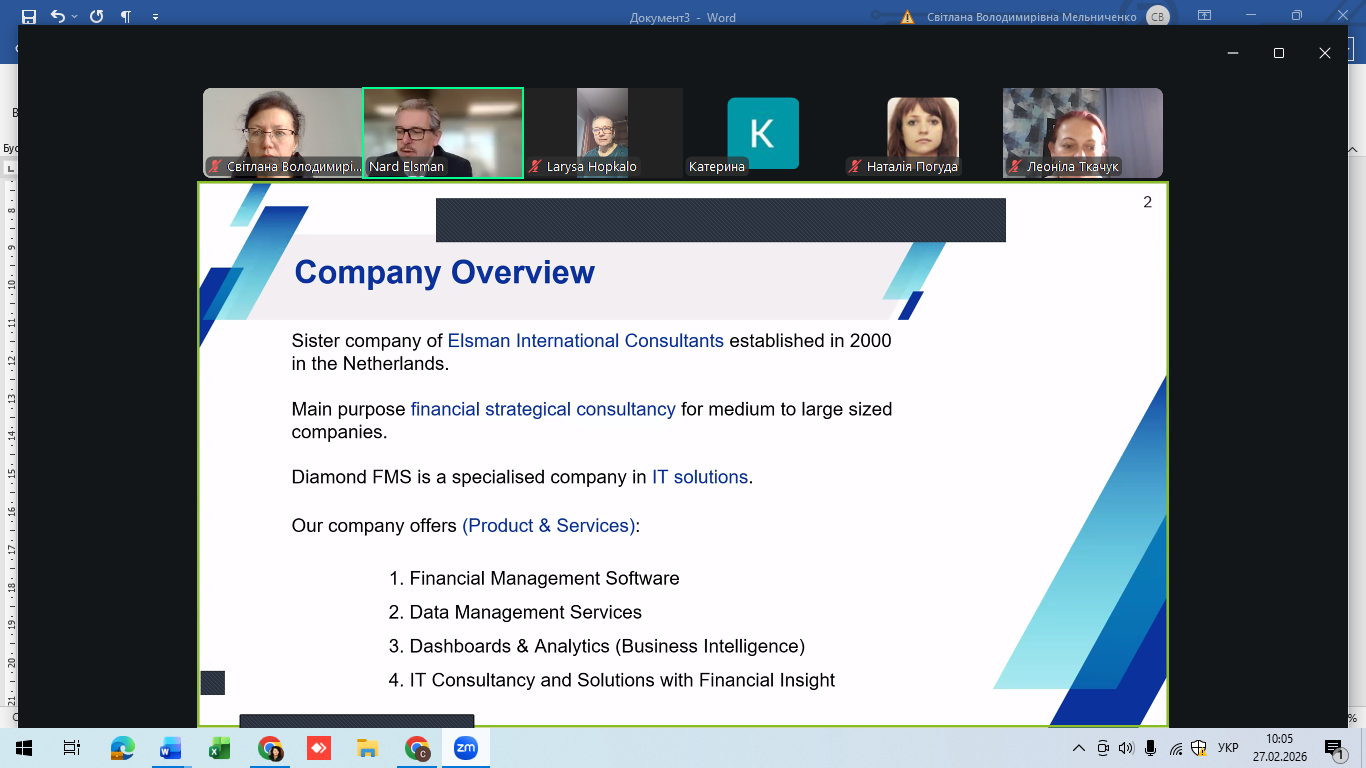This screenshot has height=768, width=1366.
Task: Open Windows Security shield tray icon
Action: tap(1199, 748)
